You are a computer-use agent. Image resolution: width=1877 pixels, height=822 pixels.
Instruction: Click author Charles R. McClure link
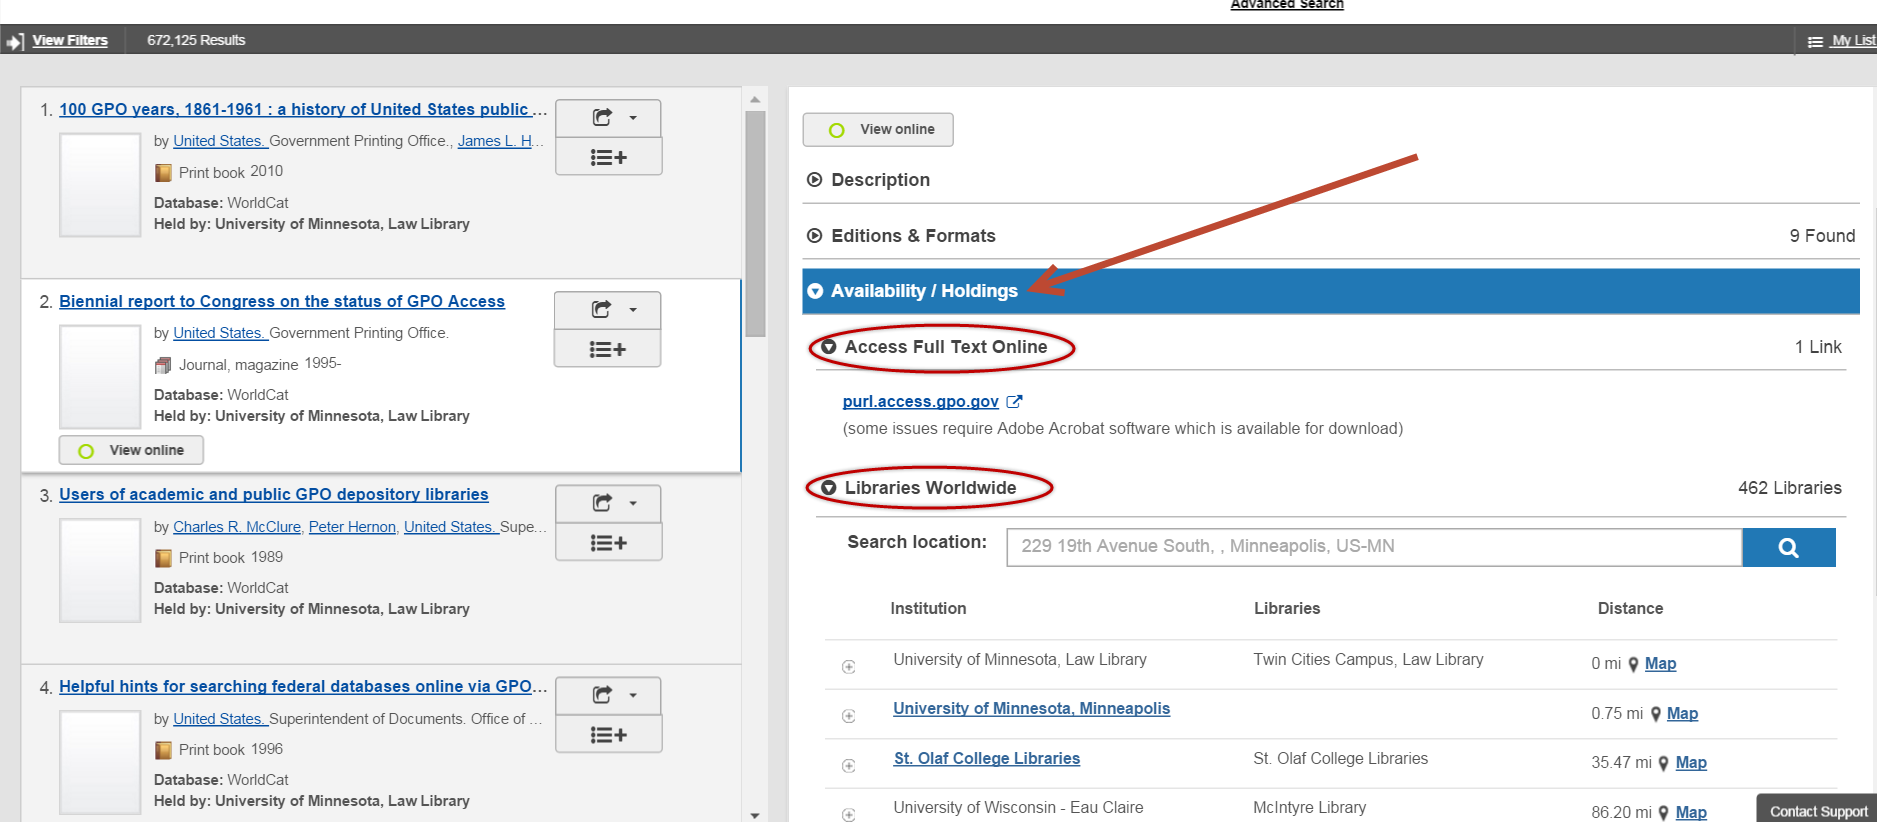click(x=237, y=527)
